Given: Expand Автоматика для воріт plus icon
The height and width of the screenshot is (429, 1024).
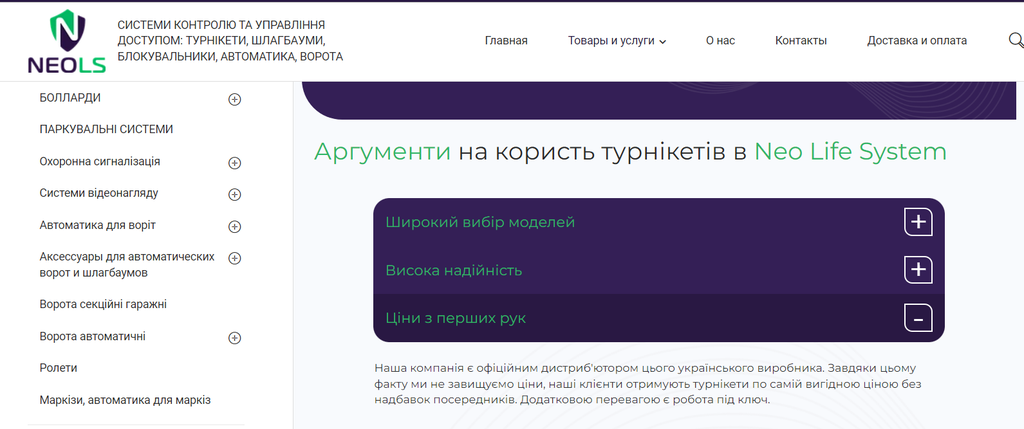Looking at the screenshot, I should coord(234,227).
